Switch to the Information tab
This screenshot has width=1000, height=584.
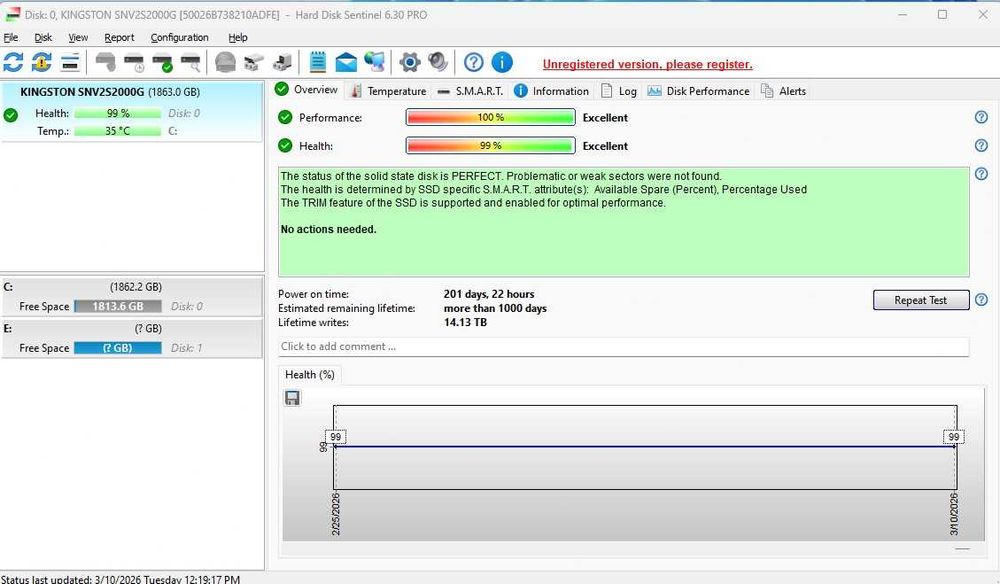tap(552, 91)
